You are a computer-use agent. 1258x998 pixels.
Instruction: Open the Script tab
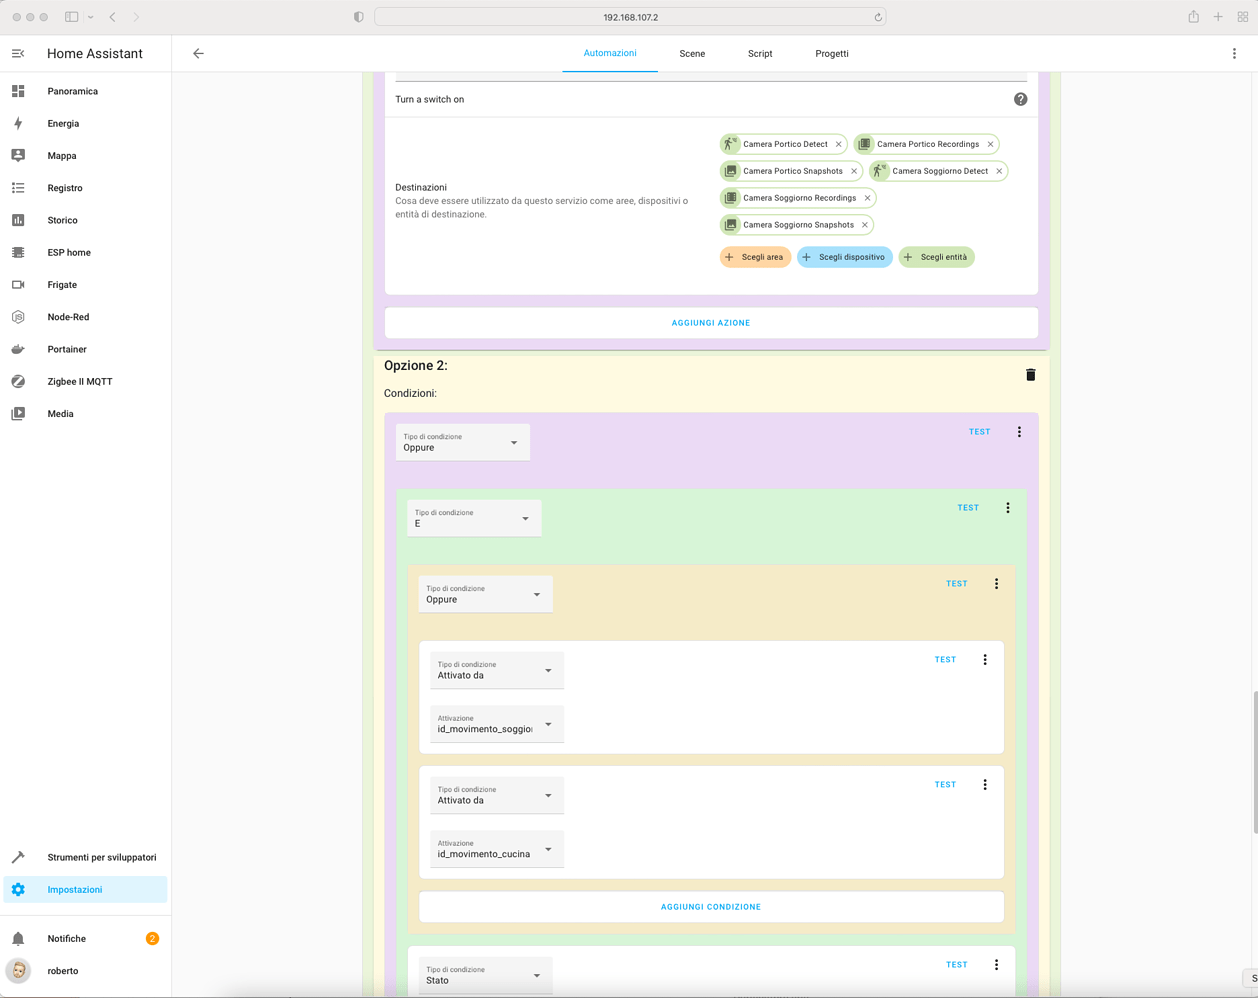[760, 53]
